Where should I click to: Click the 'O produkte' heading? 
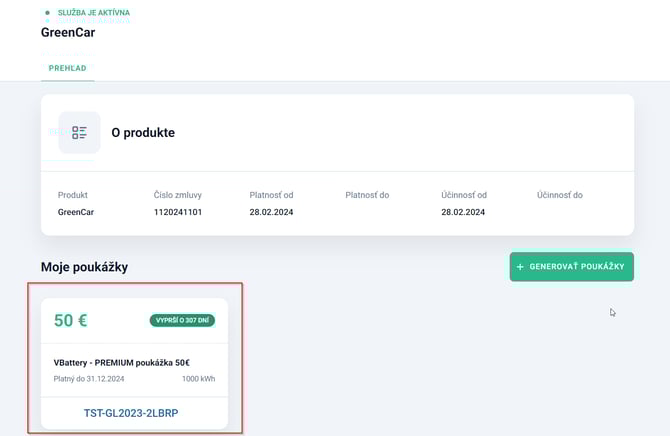143,133
